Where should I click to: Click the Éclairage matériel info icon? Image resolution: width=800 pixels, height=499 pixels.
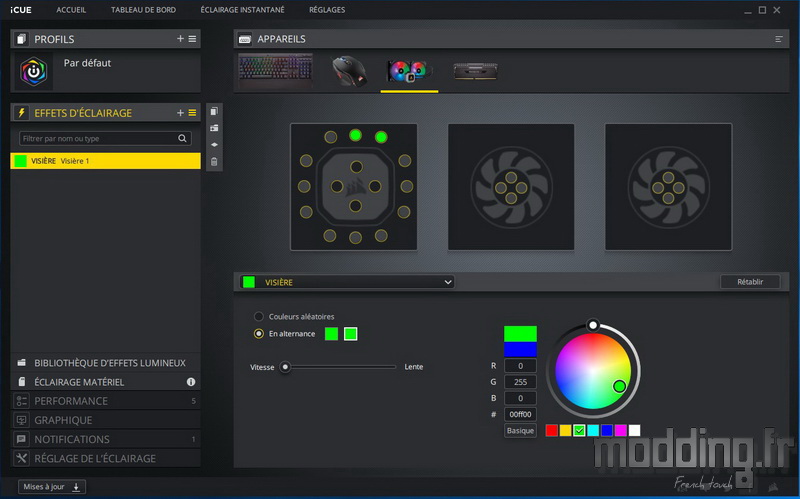(191, 382)
